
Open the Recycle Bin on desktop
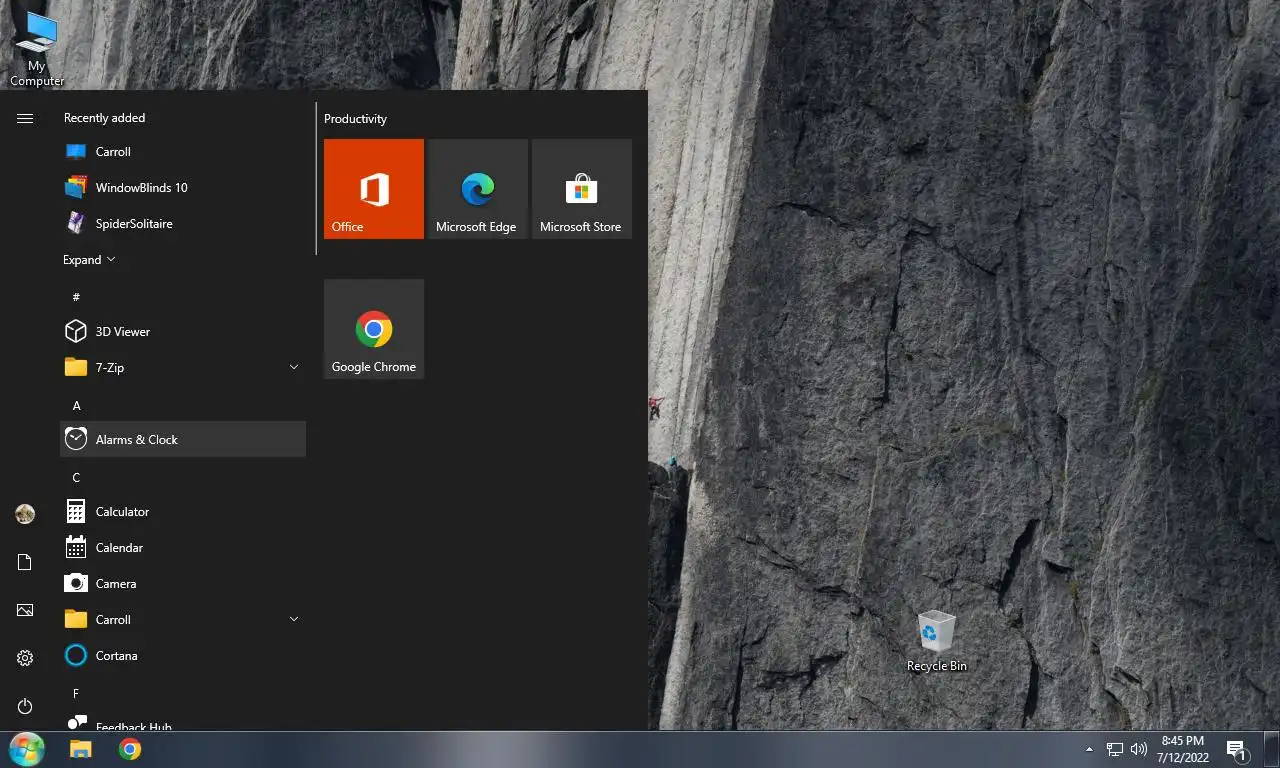936,641
